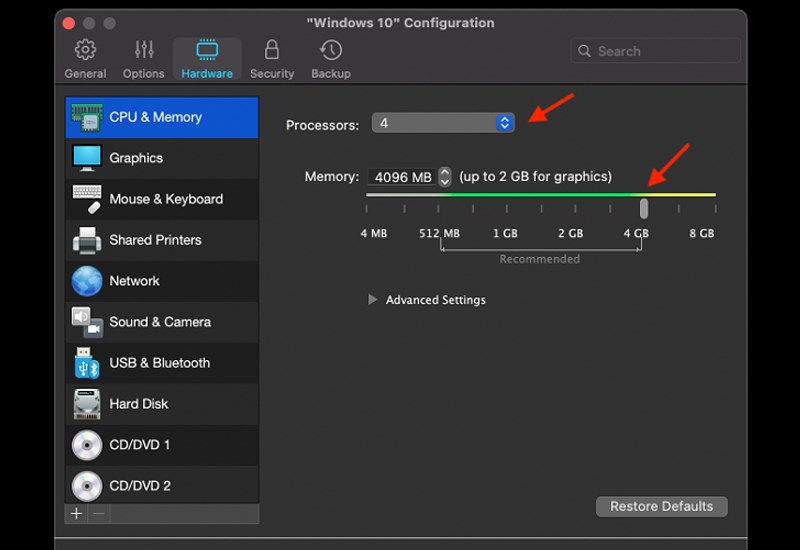
Task: Select CD/DVD 1 in the sidebar
Action: [140, 445]
